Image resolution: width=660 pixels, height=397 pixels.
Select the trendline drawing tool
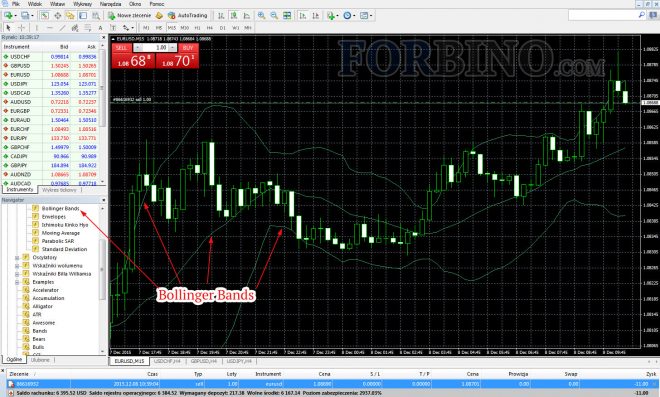[62, 28]
